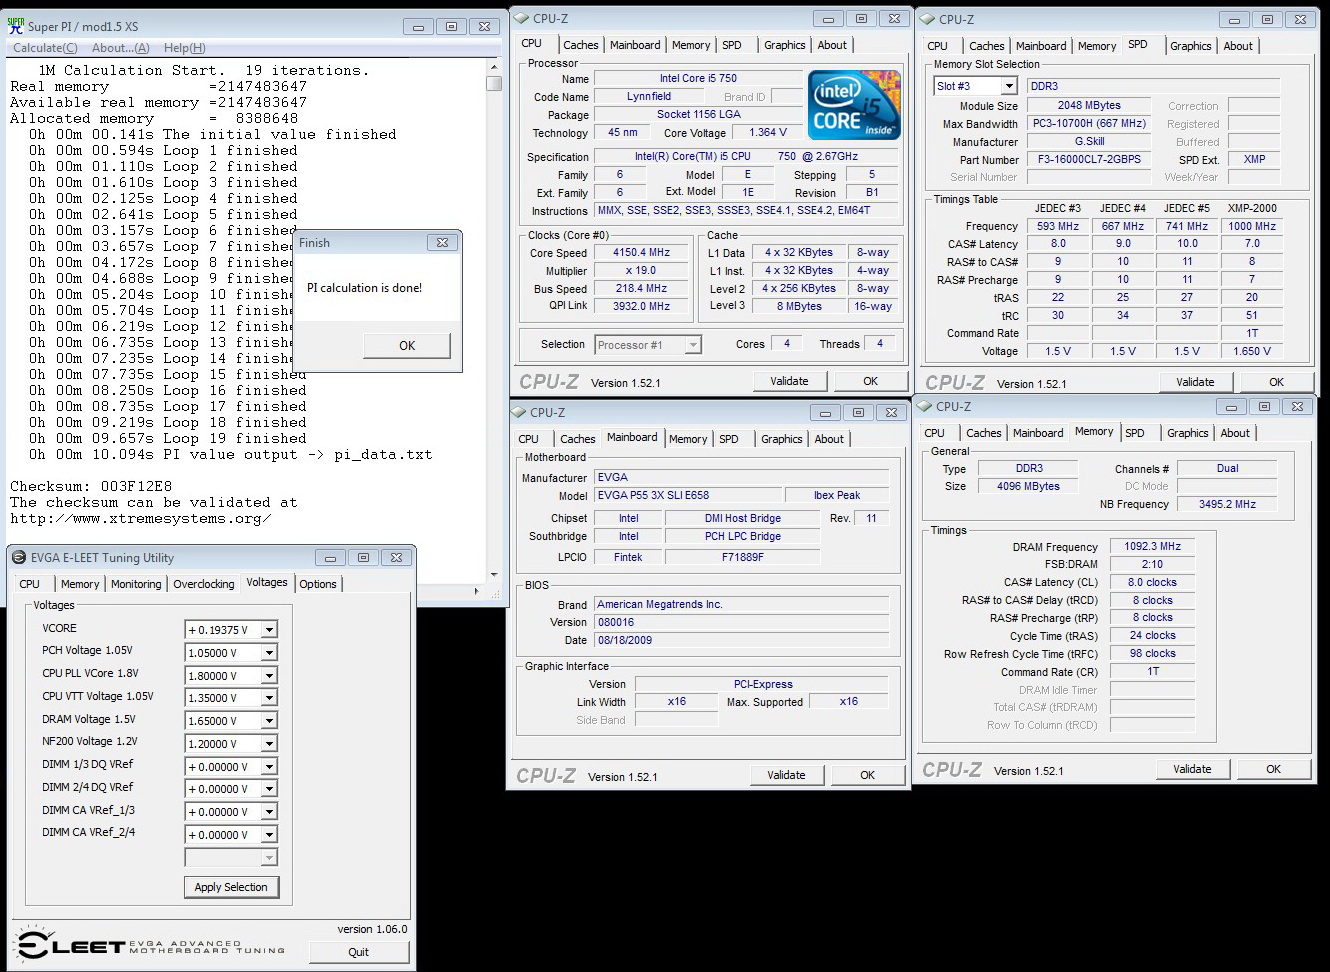Open the CPU tab in E-LEET
The image size is (1330, 972).
30,584
